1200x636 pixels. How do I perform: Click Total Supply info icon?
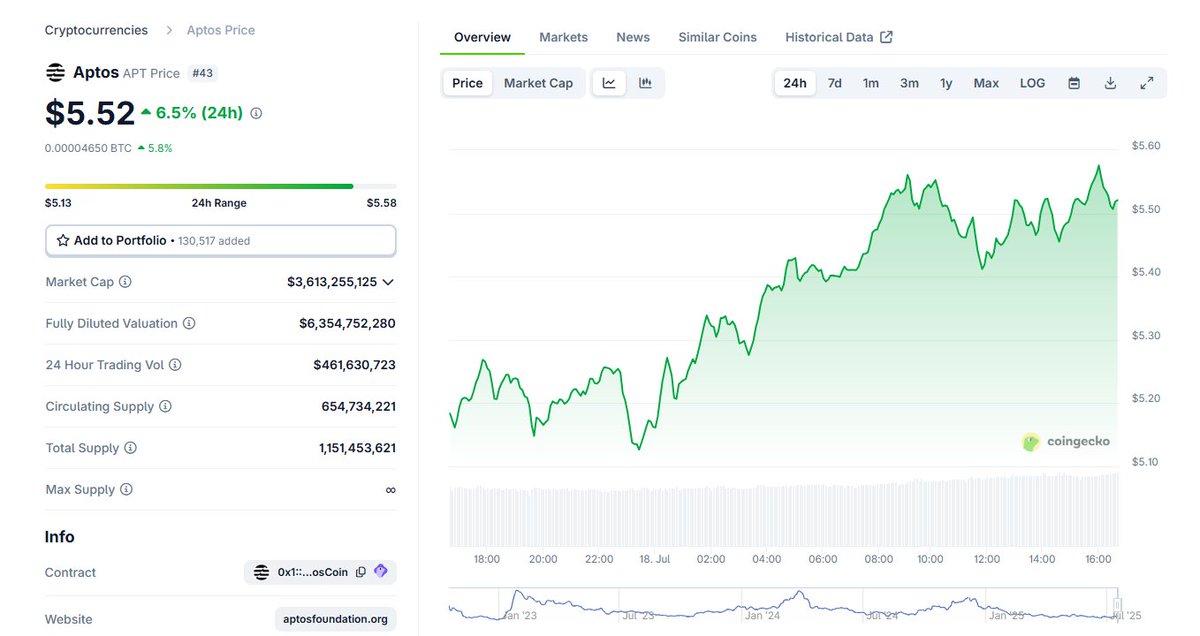[x=130, y=448]
